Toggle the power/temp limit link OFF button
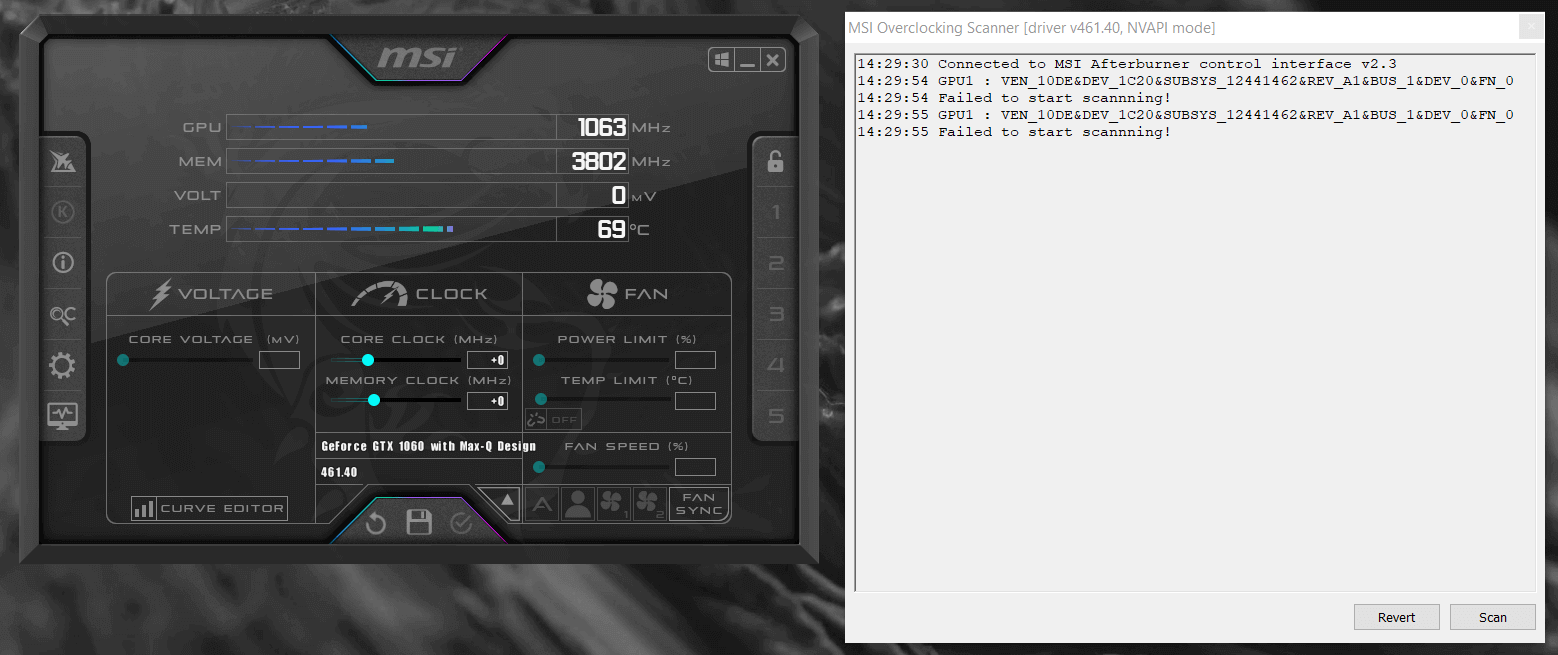The width and height of the screenshot is (1558, 655). [553, 419]
